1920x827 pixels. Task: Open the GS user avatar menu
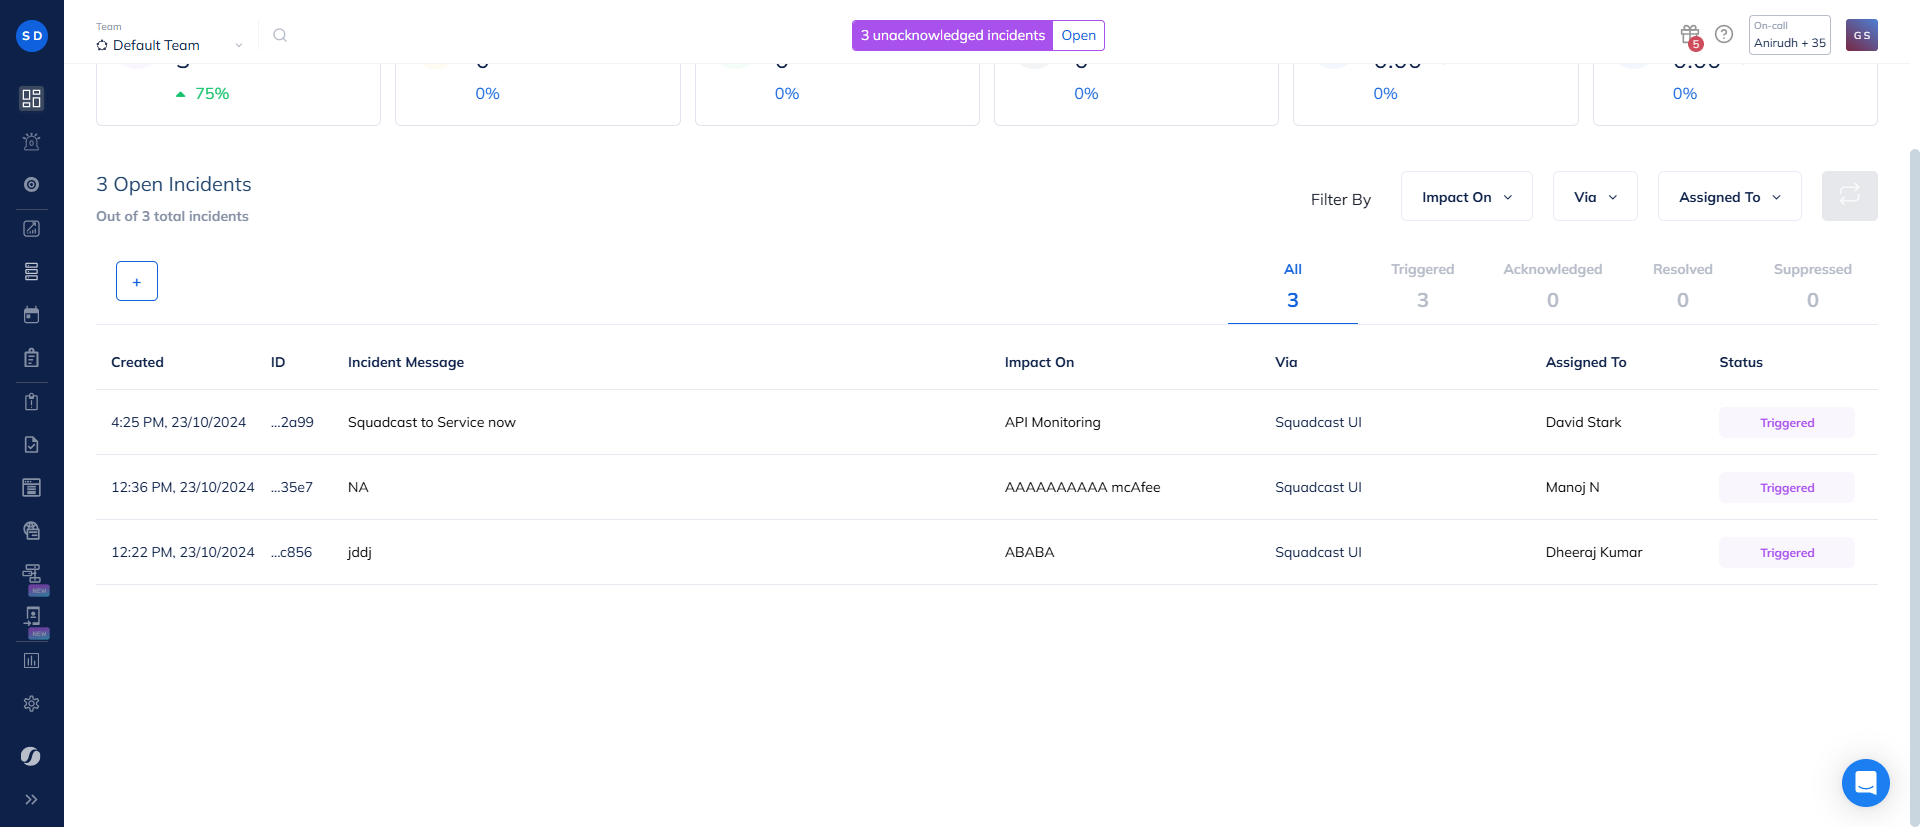[x=1862, y=35]
